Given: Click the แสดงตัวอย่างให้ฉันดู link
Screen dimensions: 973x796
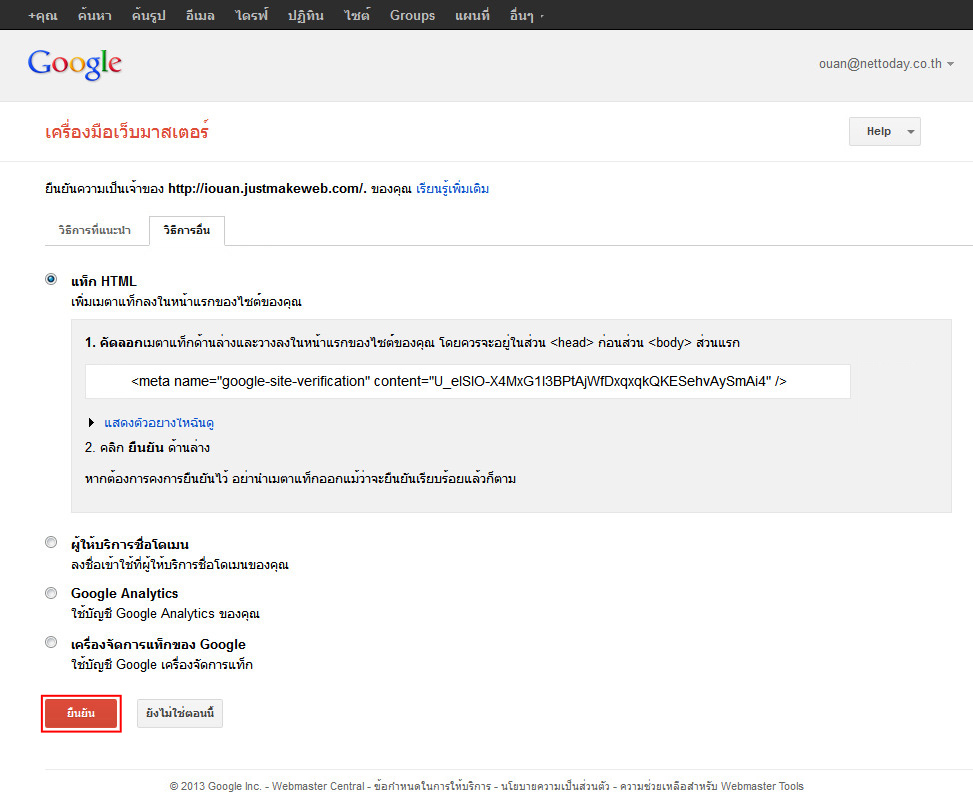Looking at the screenshot, I should click(x=159, y=423).
